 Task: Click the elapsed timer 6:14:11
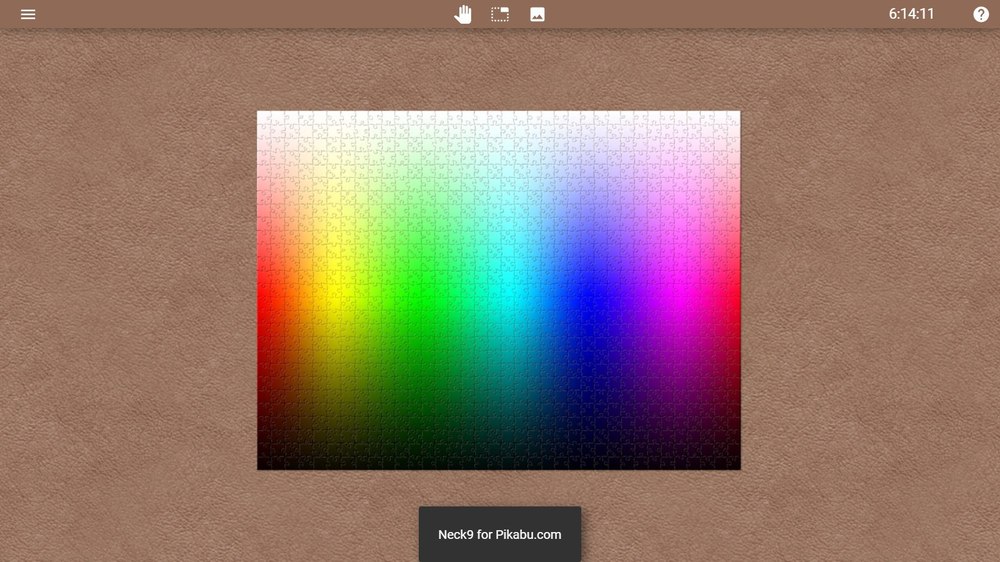click(x=911, y=14)
